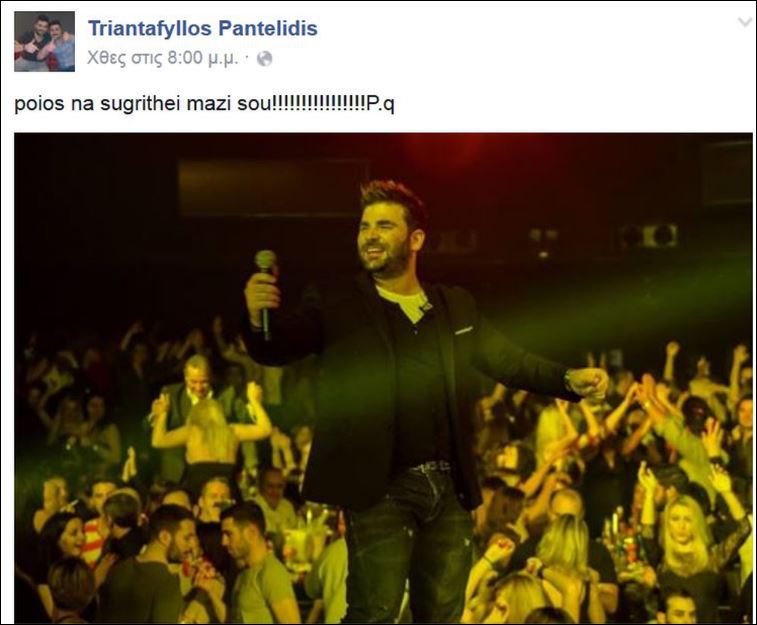757x625 pixels.
Task: Click the singer's outstretched fist with wristwatch
Action: 587,383
